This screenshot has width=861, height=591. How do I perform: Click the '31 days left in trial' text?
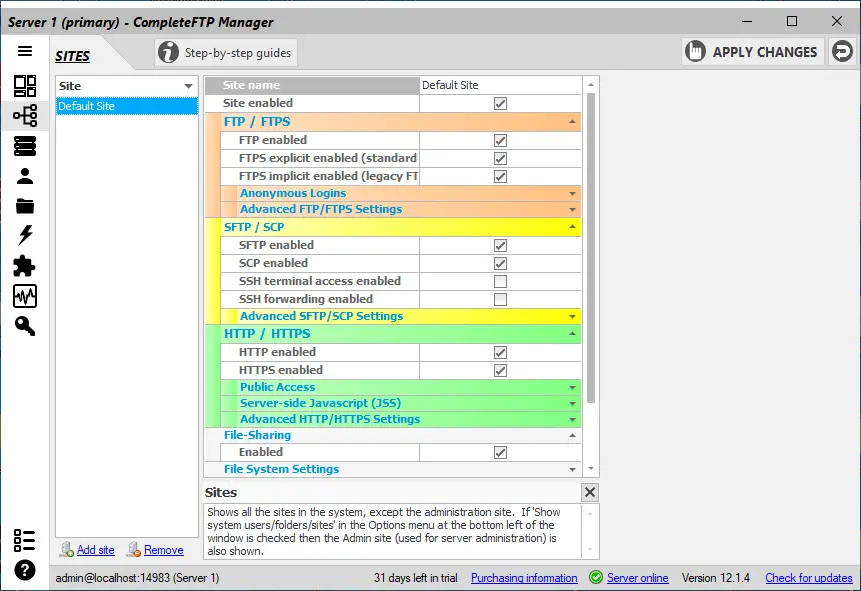pos(416,578)
